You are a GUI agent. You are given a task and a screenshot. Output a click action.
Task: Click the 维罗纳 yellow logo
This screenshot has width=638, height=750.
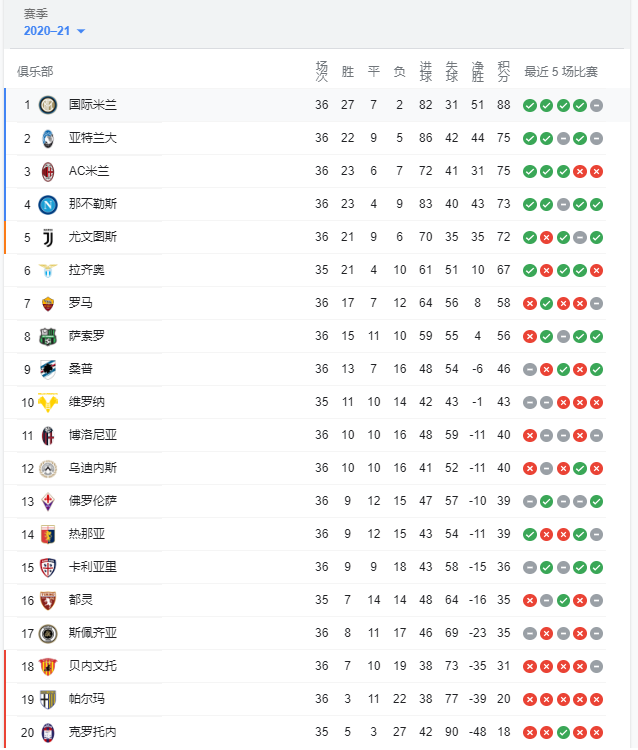click(x=48, y=403)
